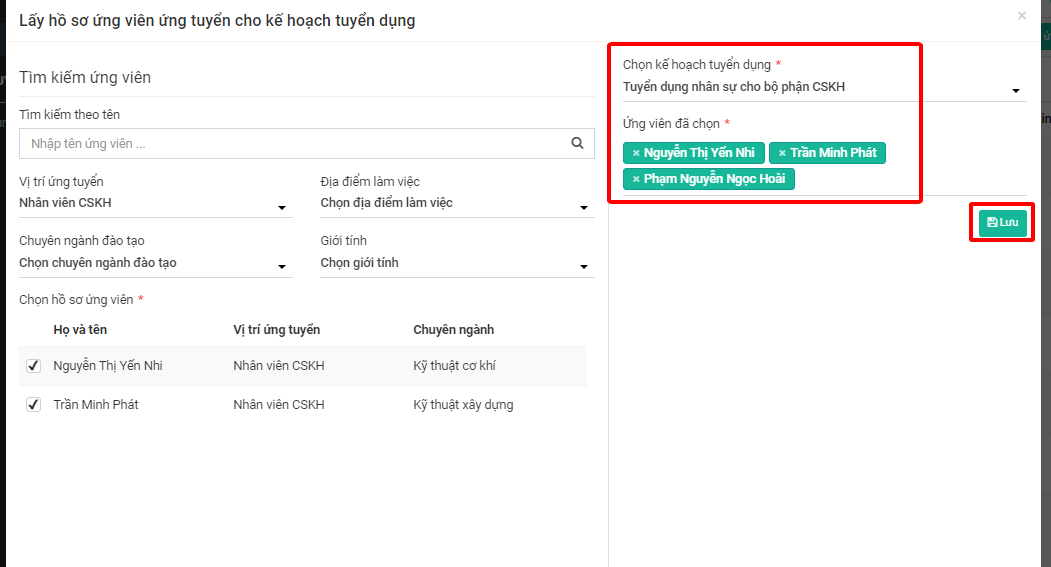Focus the candidate name search field

[x=290, y=144]
